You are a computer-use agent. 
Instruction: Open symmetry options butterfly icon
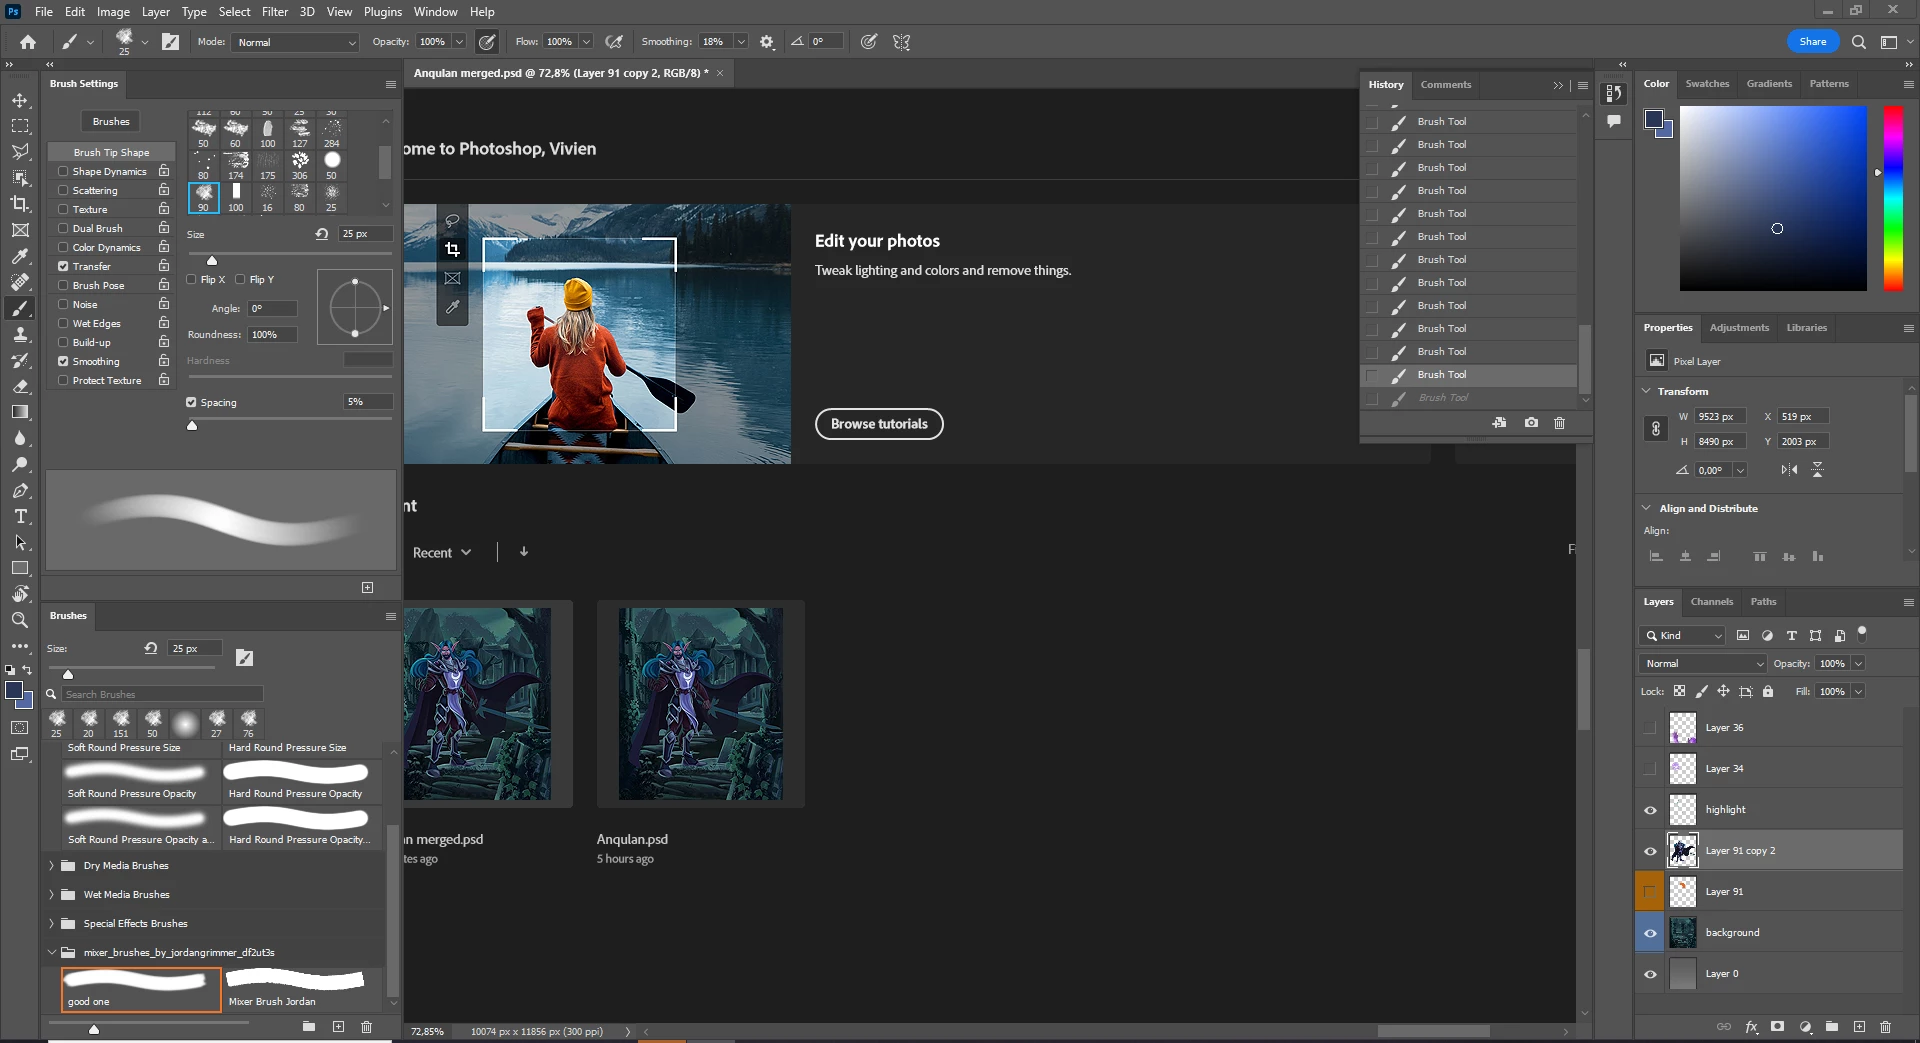(x=901, y=42)
